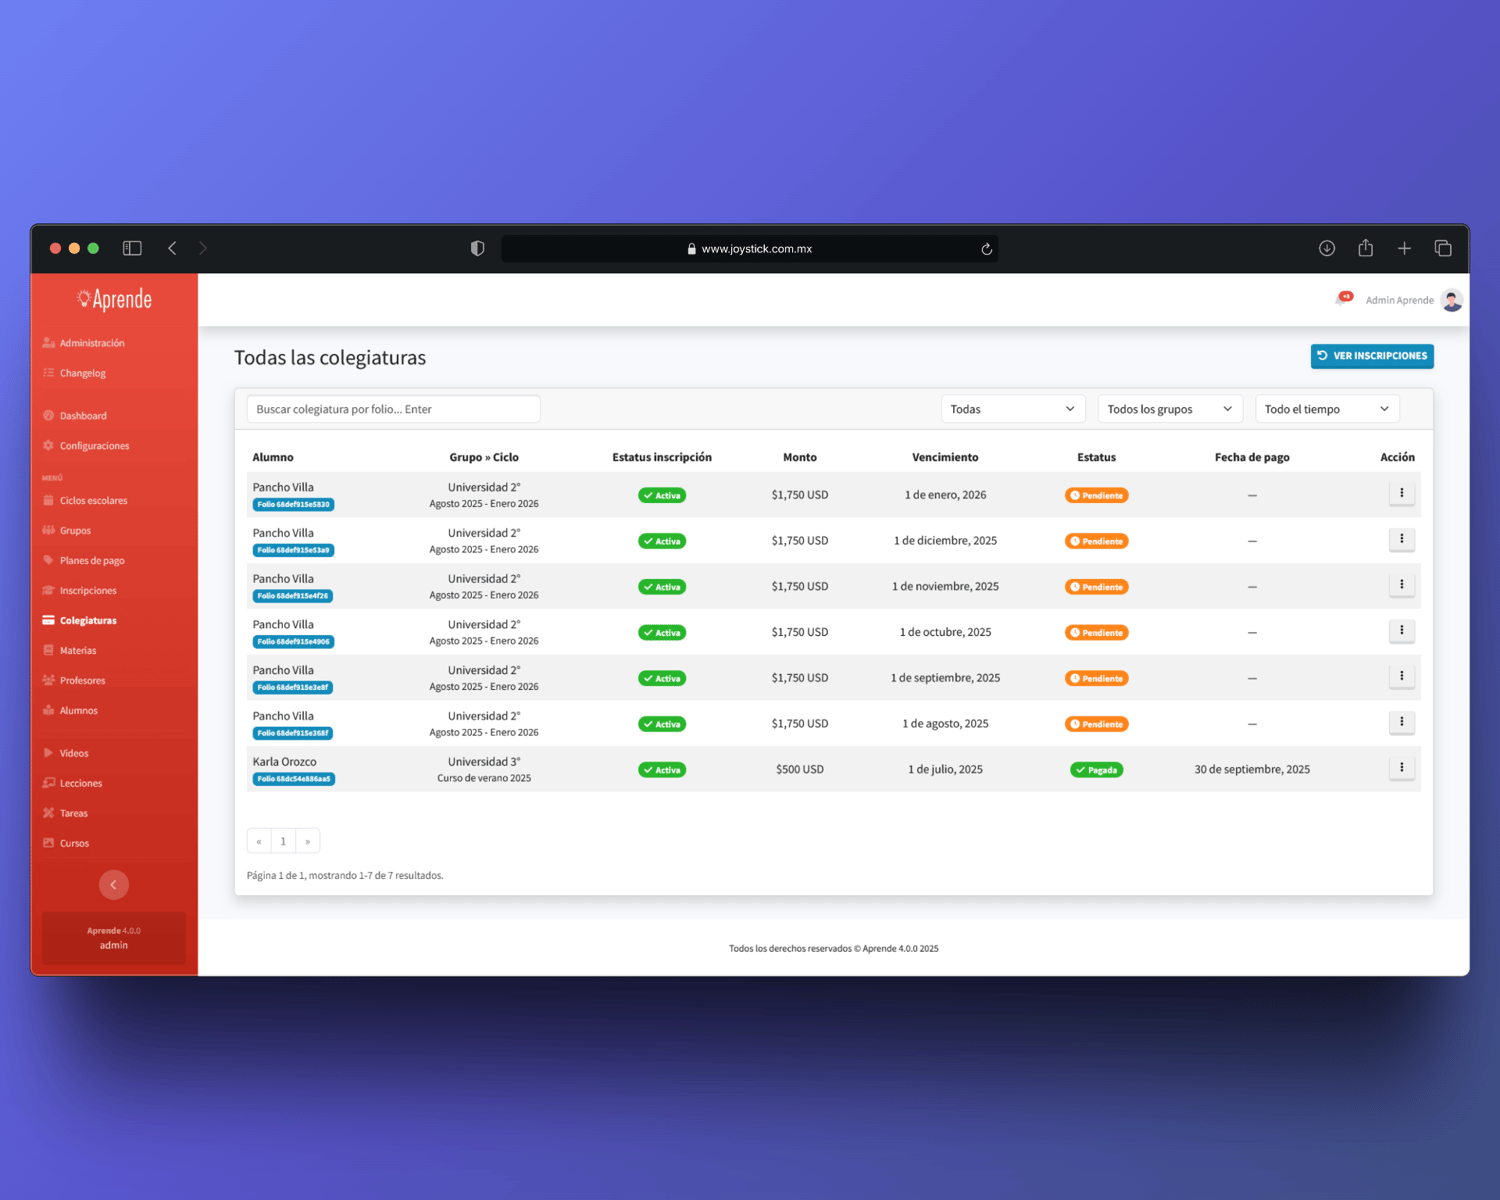Expand the Todas status filter dropdown

click(1013, 409)
